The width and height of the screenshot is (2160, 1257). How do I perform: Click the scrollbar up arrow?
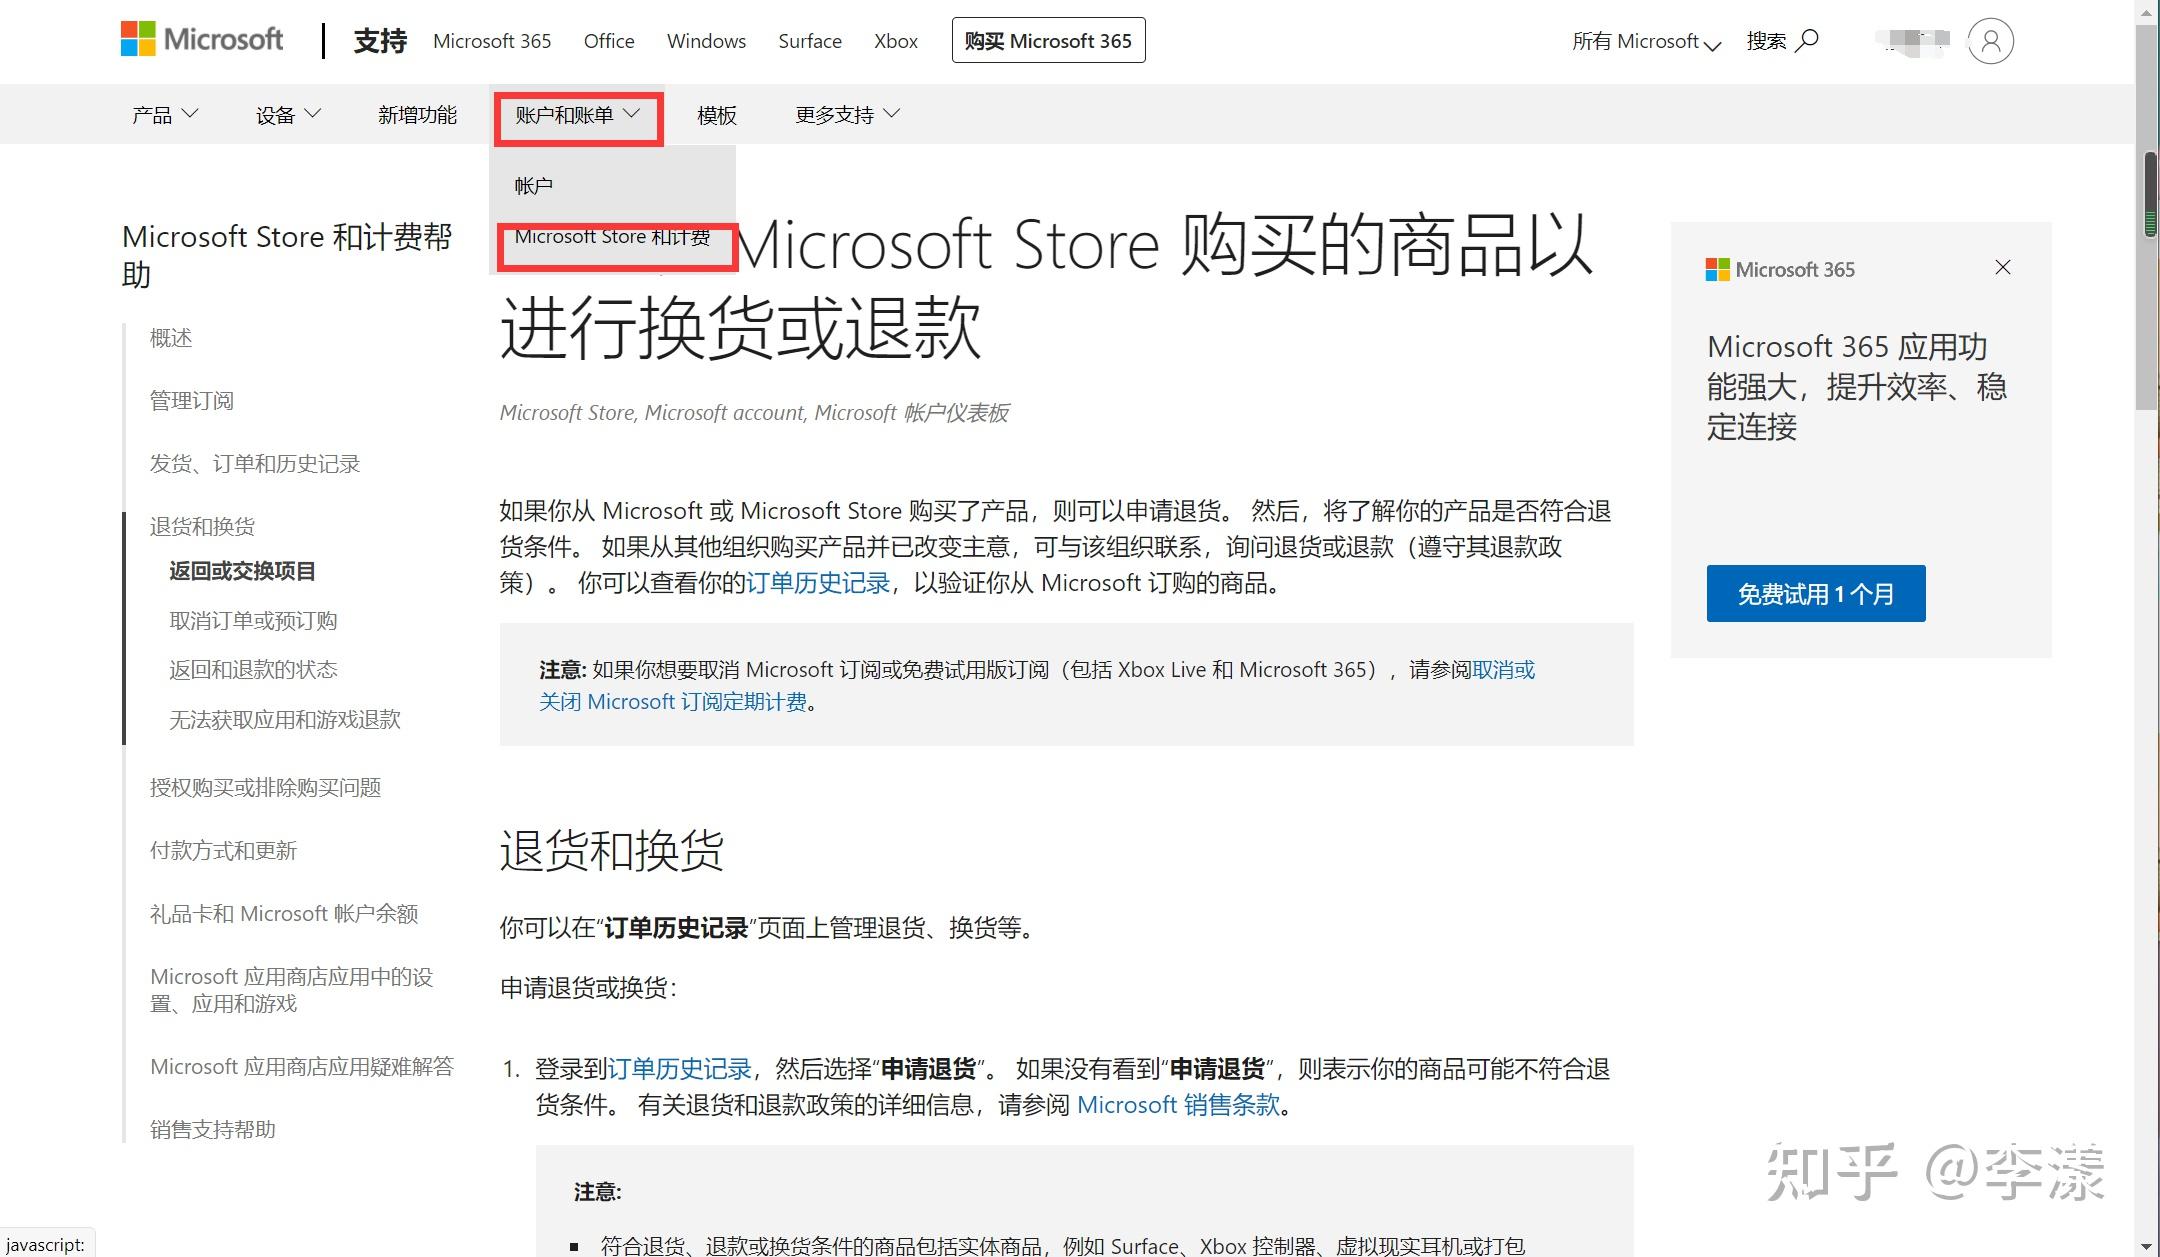pos(2148,11)
